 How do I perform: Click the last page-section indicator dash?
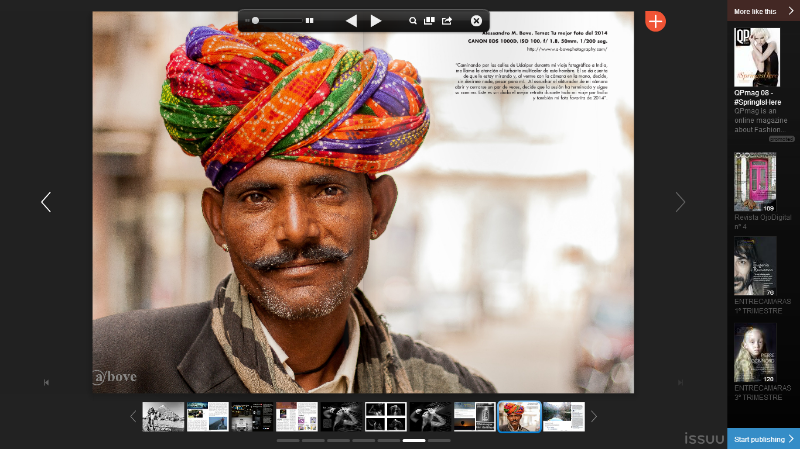pos(439,440)
